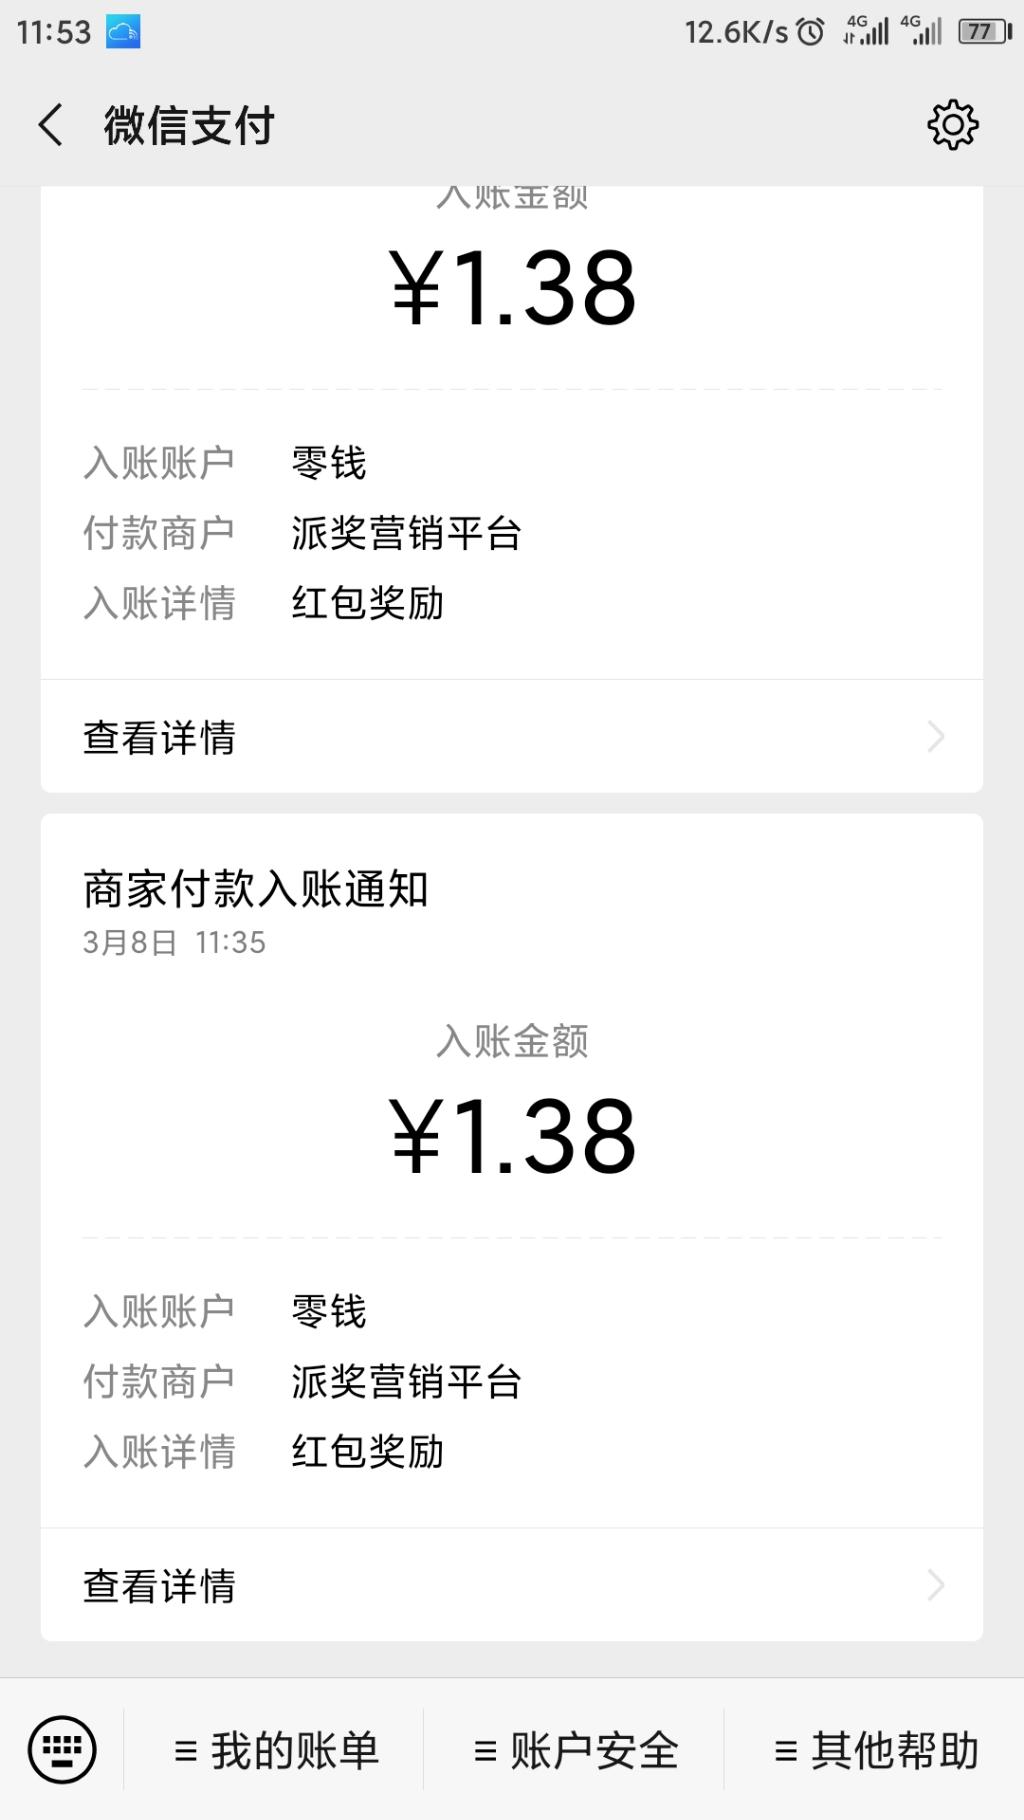
Task: Tap the back arrow in header
Action: (52, 126)
